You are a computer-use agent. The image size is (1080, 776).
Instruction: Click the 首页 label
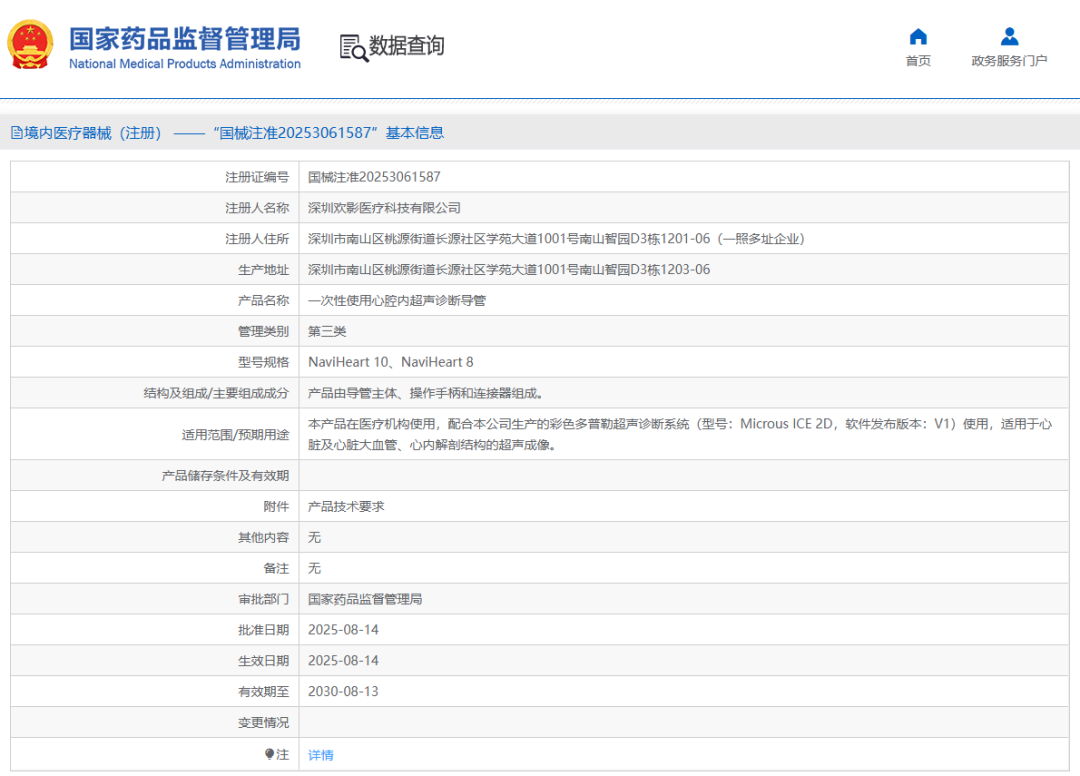(918, 61)
